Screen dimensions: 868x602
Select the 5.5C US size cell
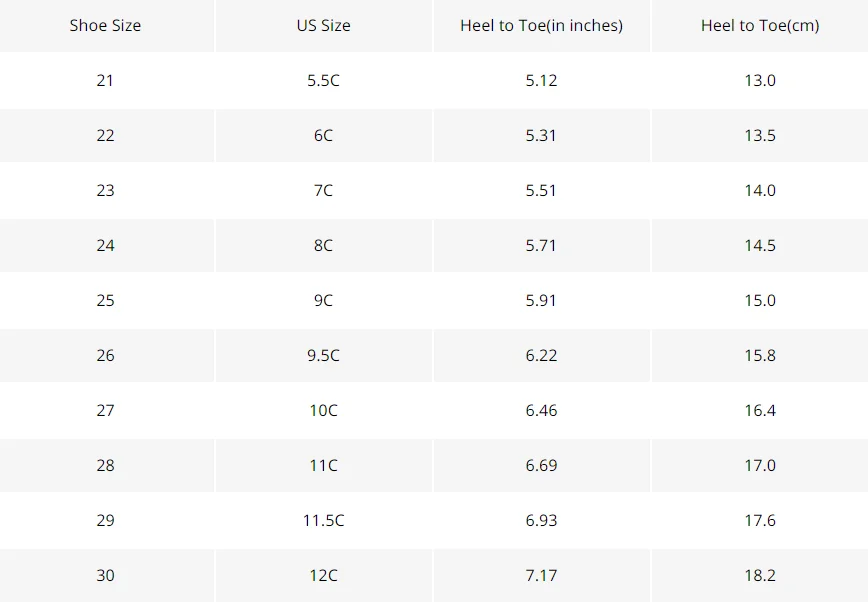(323, 80)
